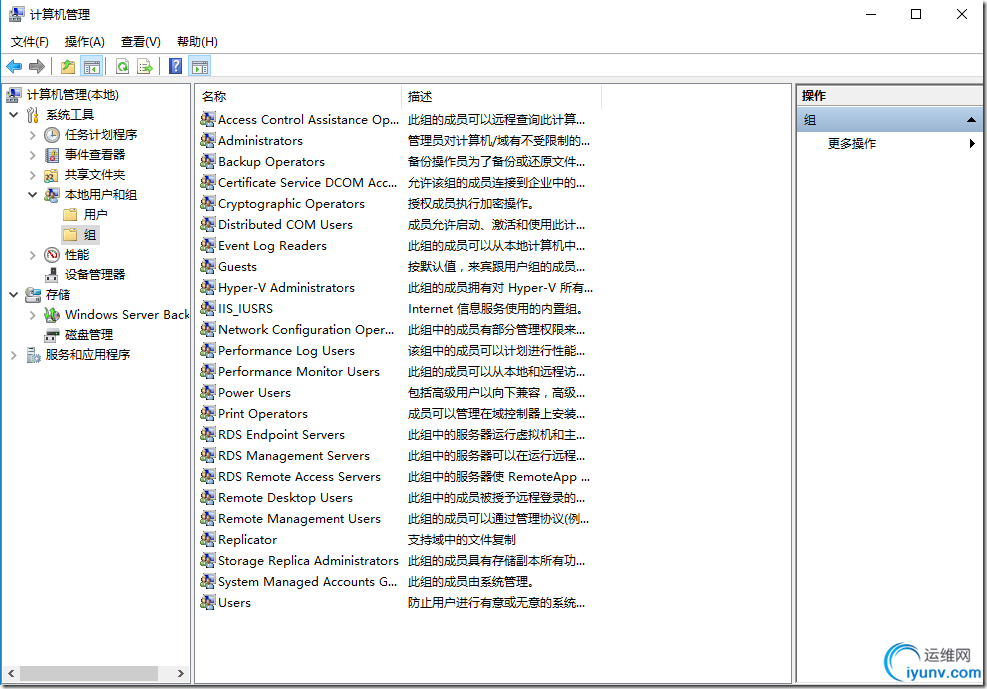Click the Users group icon
Screen dimensions: 987x689
[208, 602]
